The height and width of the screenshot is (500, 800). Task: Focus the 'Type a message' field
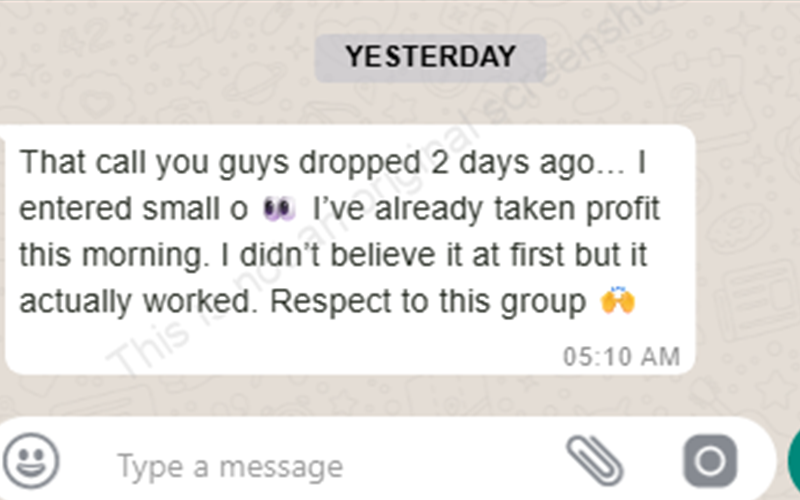click(230, 466)
